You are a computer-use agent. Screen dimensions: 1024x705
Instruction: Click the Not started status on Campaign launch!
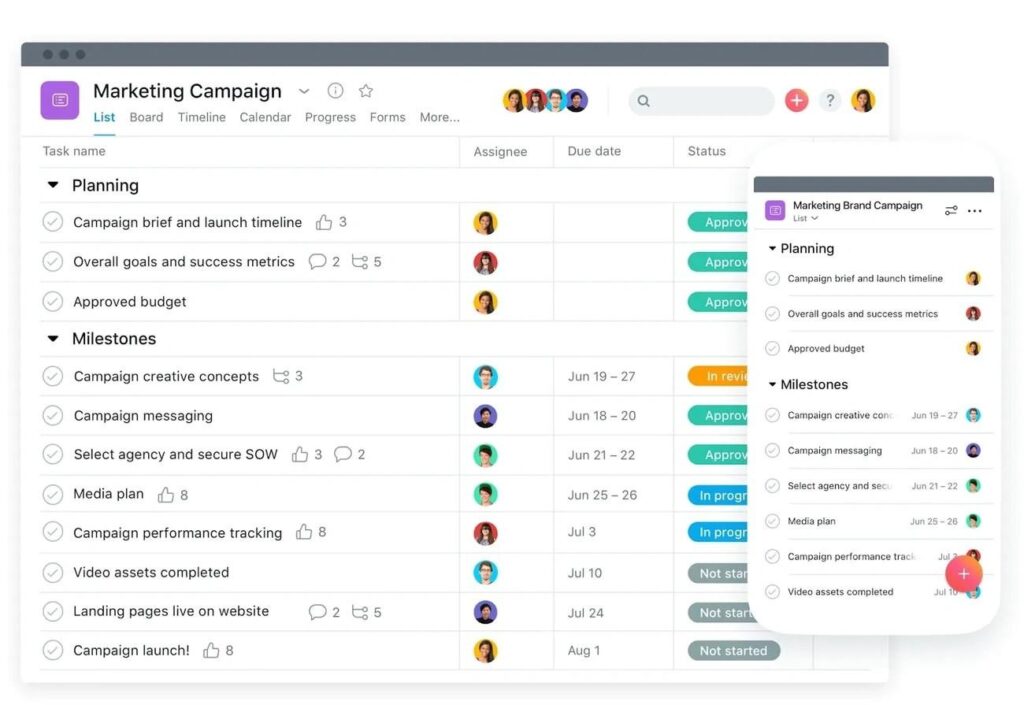click(x=733, y=651)
